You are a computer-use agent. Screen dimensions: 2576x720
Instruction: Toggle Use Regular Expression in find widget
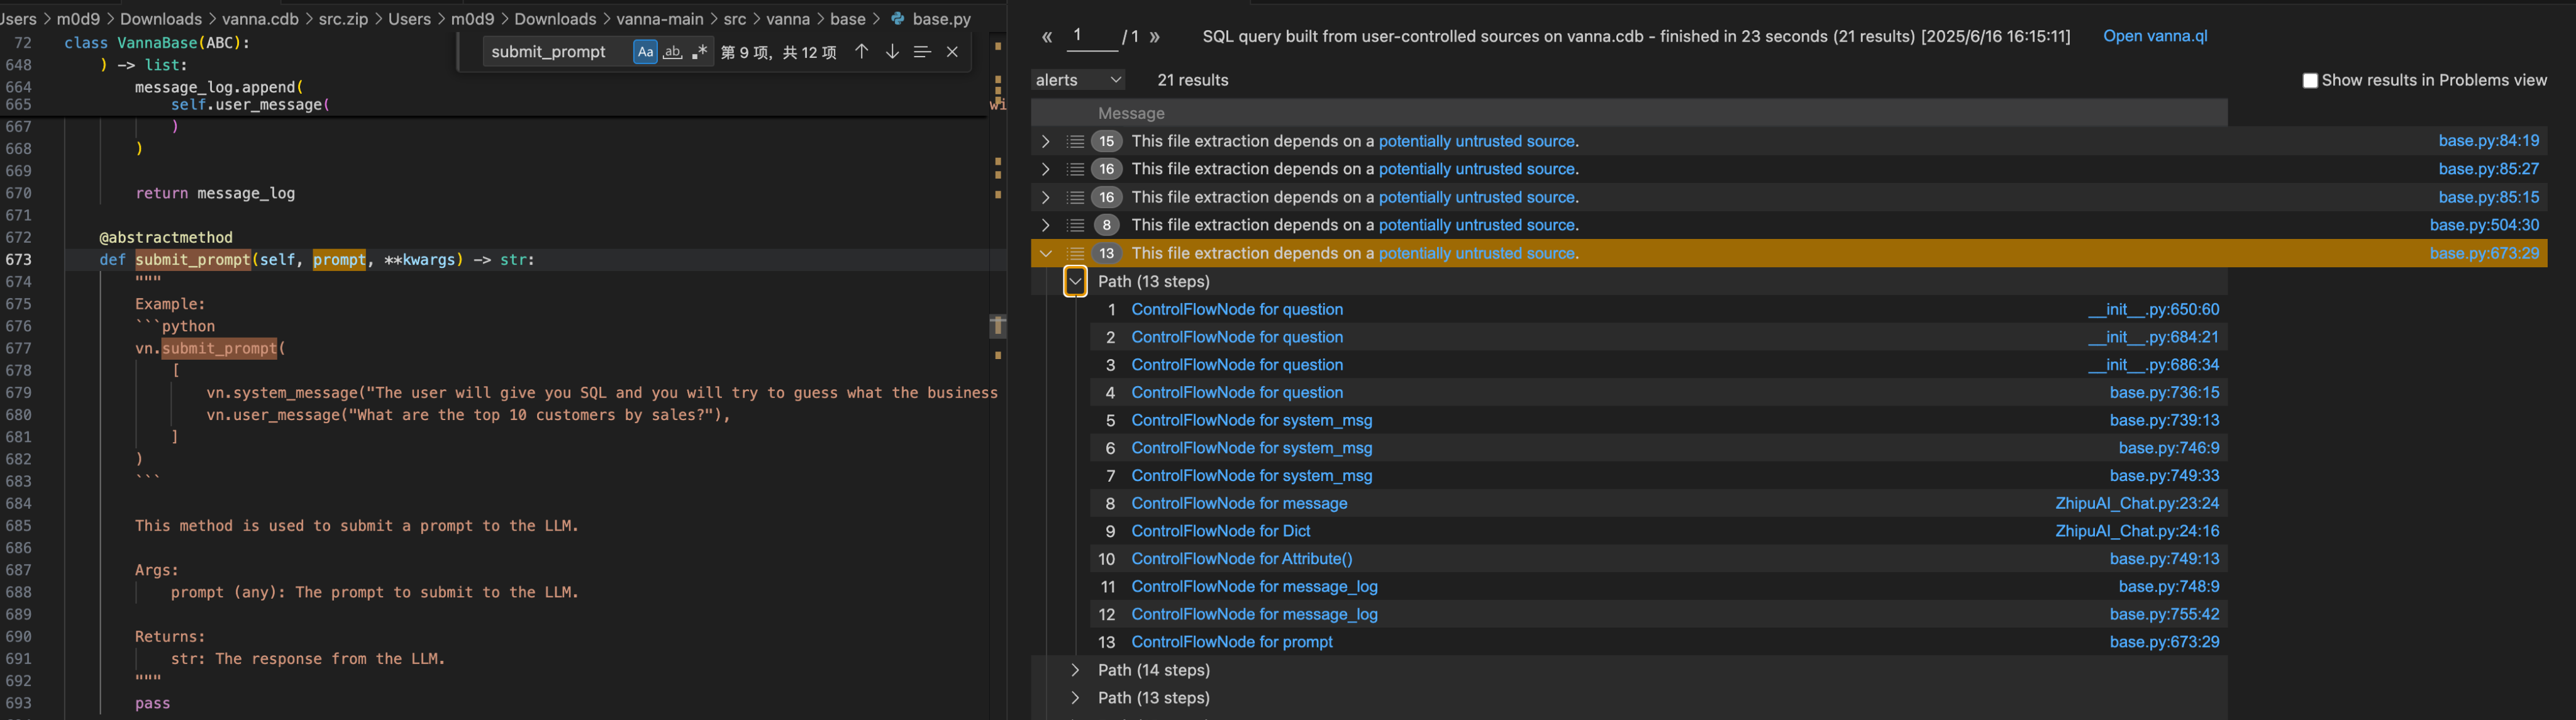click(x=699, y=52)
